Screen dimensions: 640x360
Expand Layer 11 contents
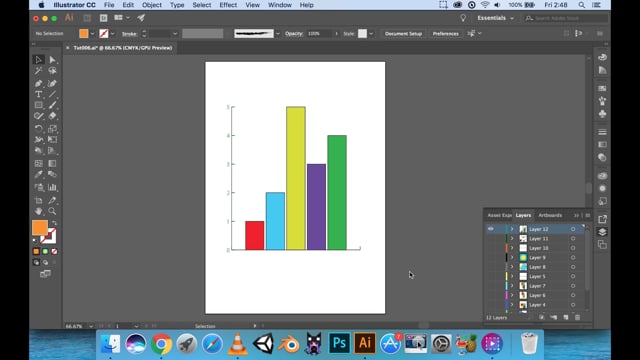click(x=512, y=238)
